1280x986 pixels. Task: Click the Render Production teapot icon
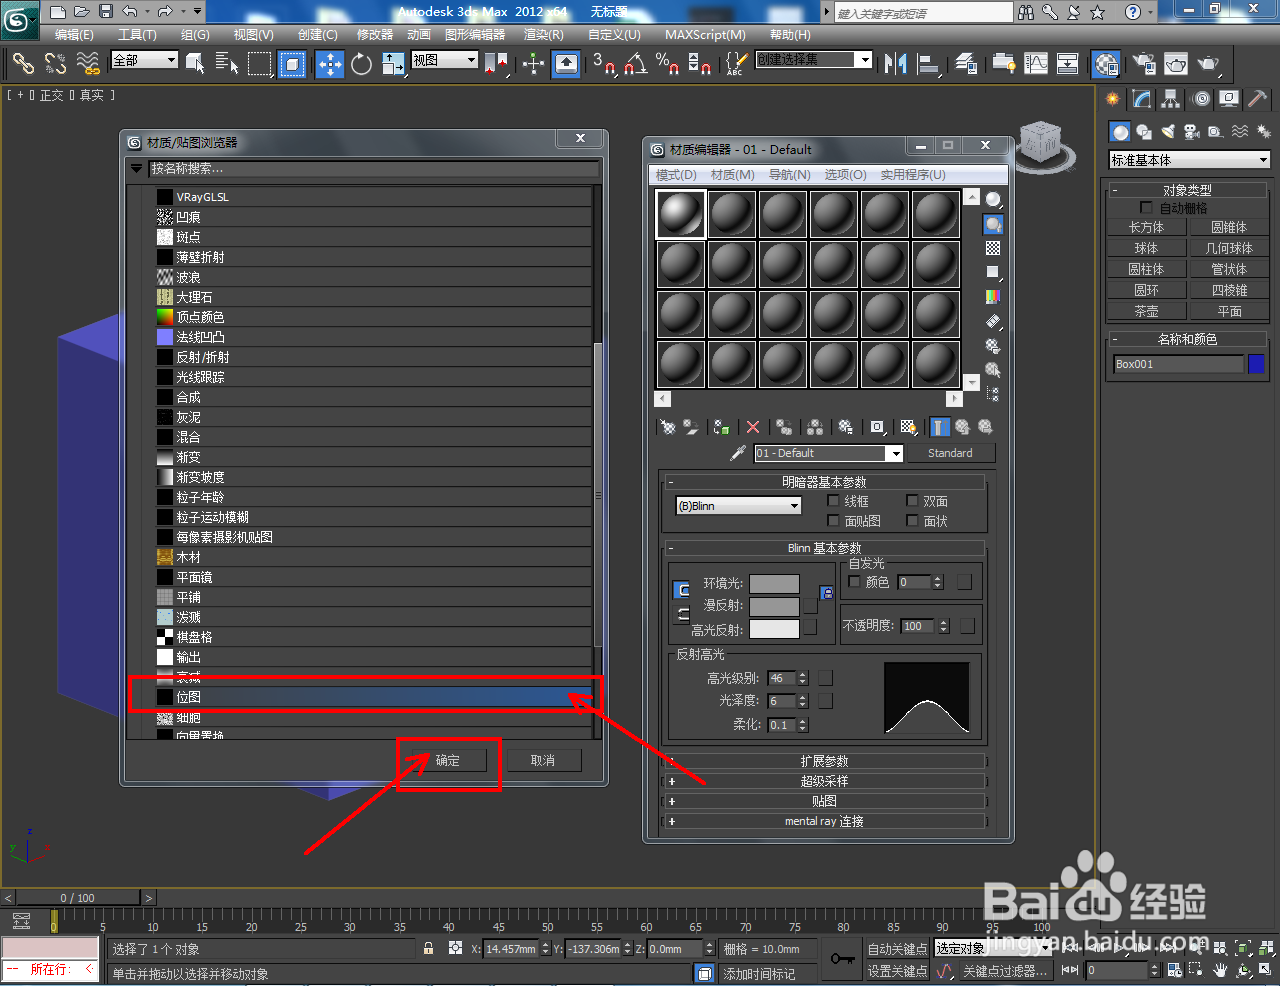point(1209,64)
